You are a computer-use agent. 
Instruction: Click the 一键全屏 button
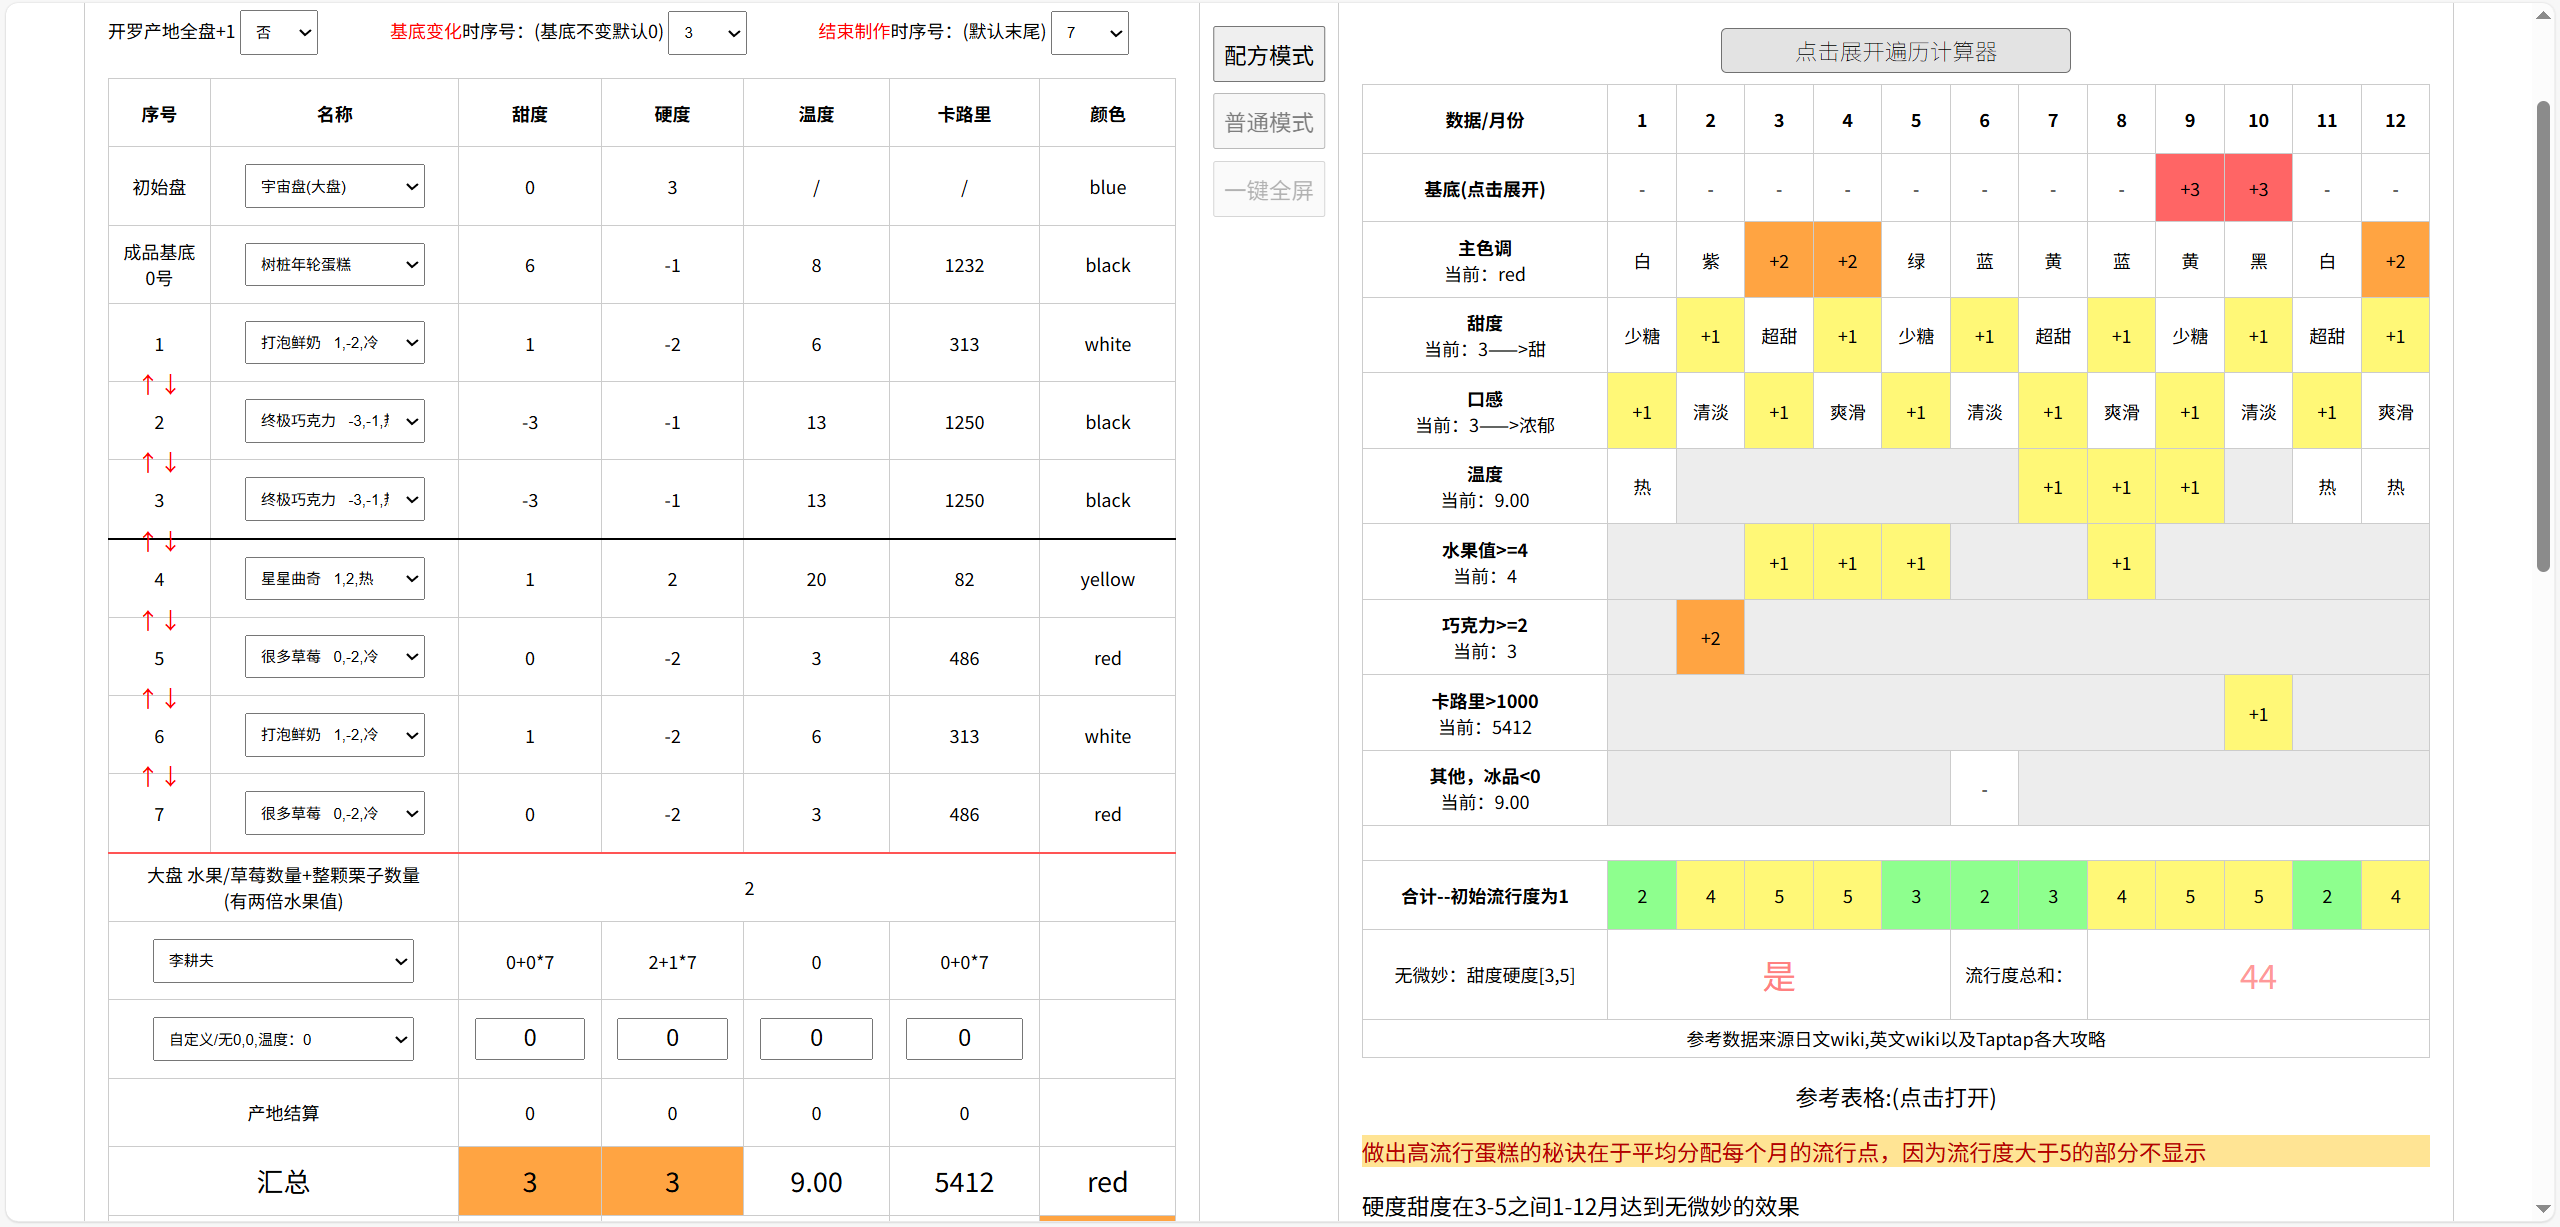pyautogui.click(x=1269, y=190)
